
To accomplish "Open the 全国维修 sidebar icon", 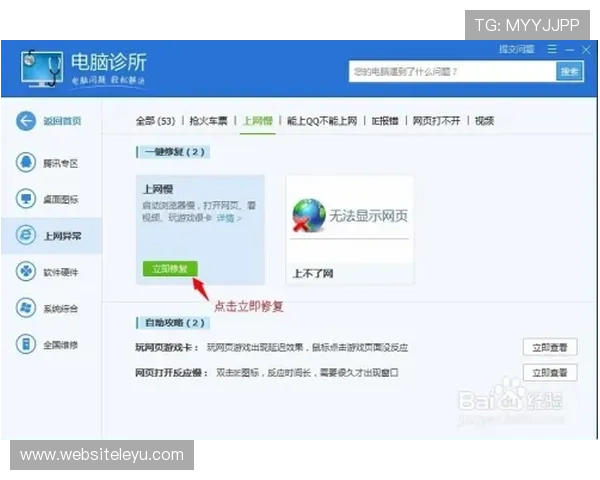I will tap(26, 344).
